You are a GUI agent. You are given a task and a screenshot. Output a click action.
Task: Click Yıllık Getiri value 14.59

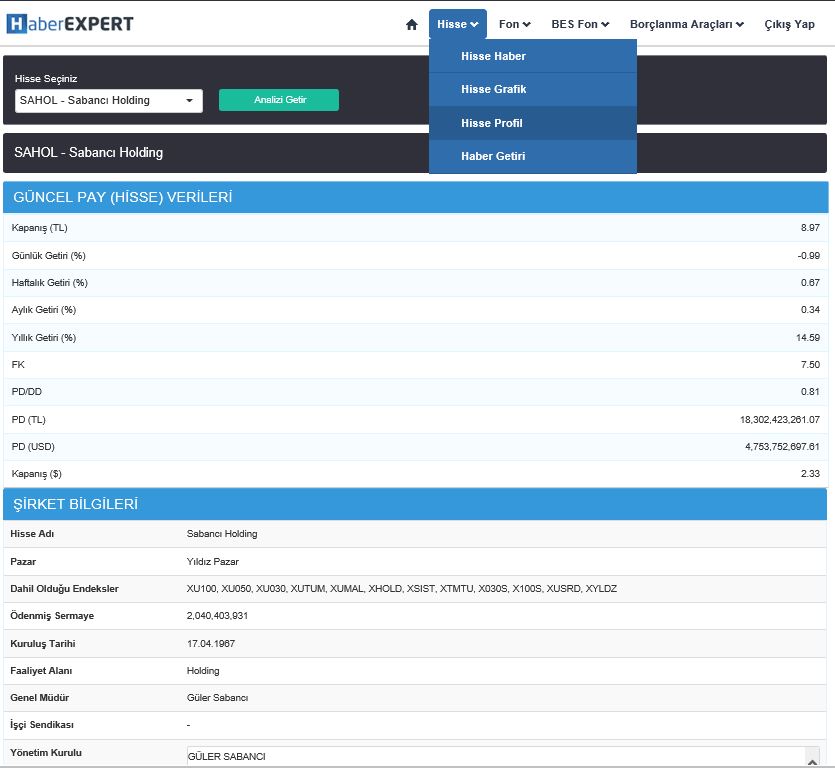[808, 338]
